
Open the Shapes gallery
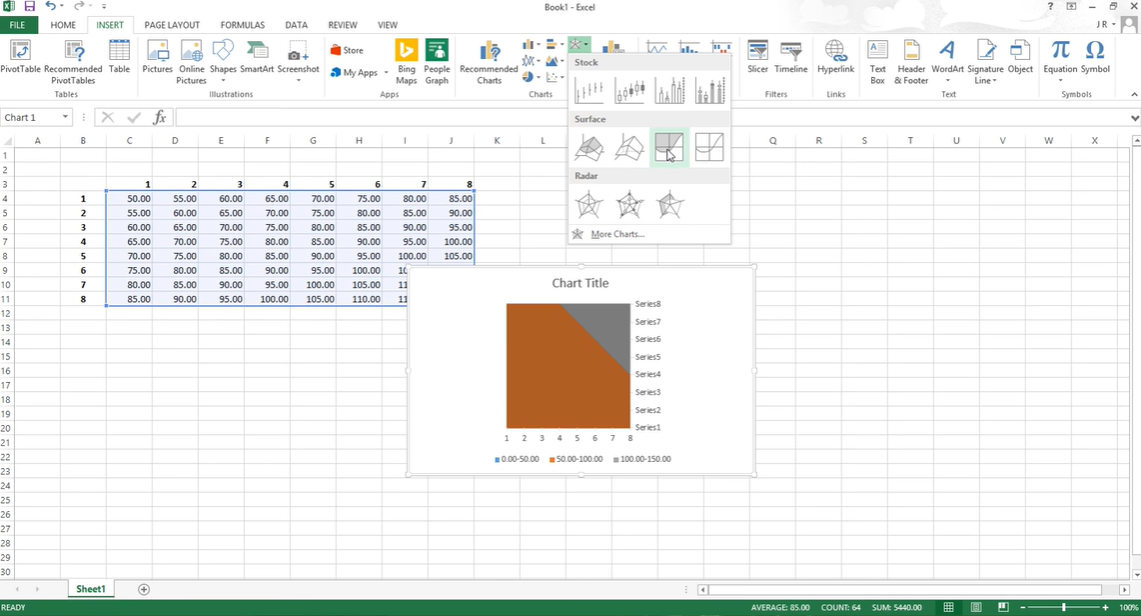tap(223, 60)
